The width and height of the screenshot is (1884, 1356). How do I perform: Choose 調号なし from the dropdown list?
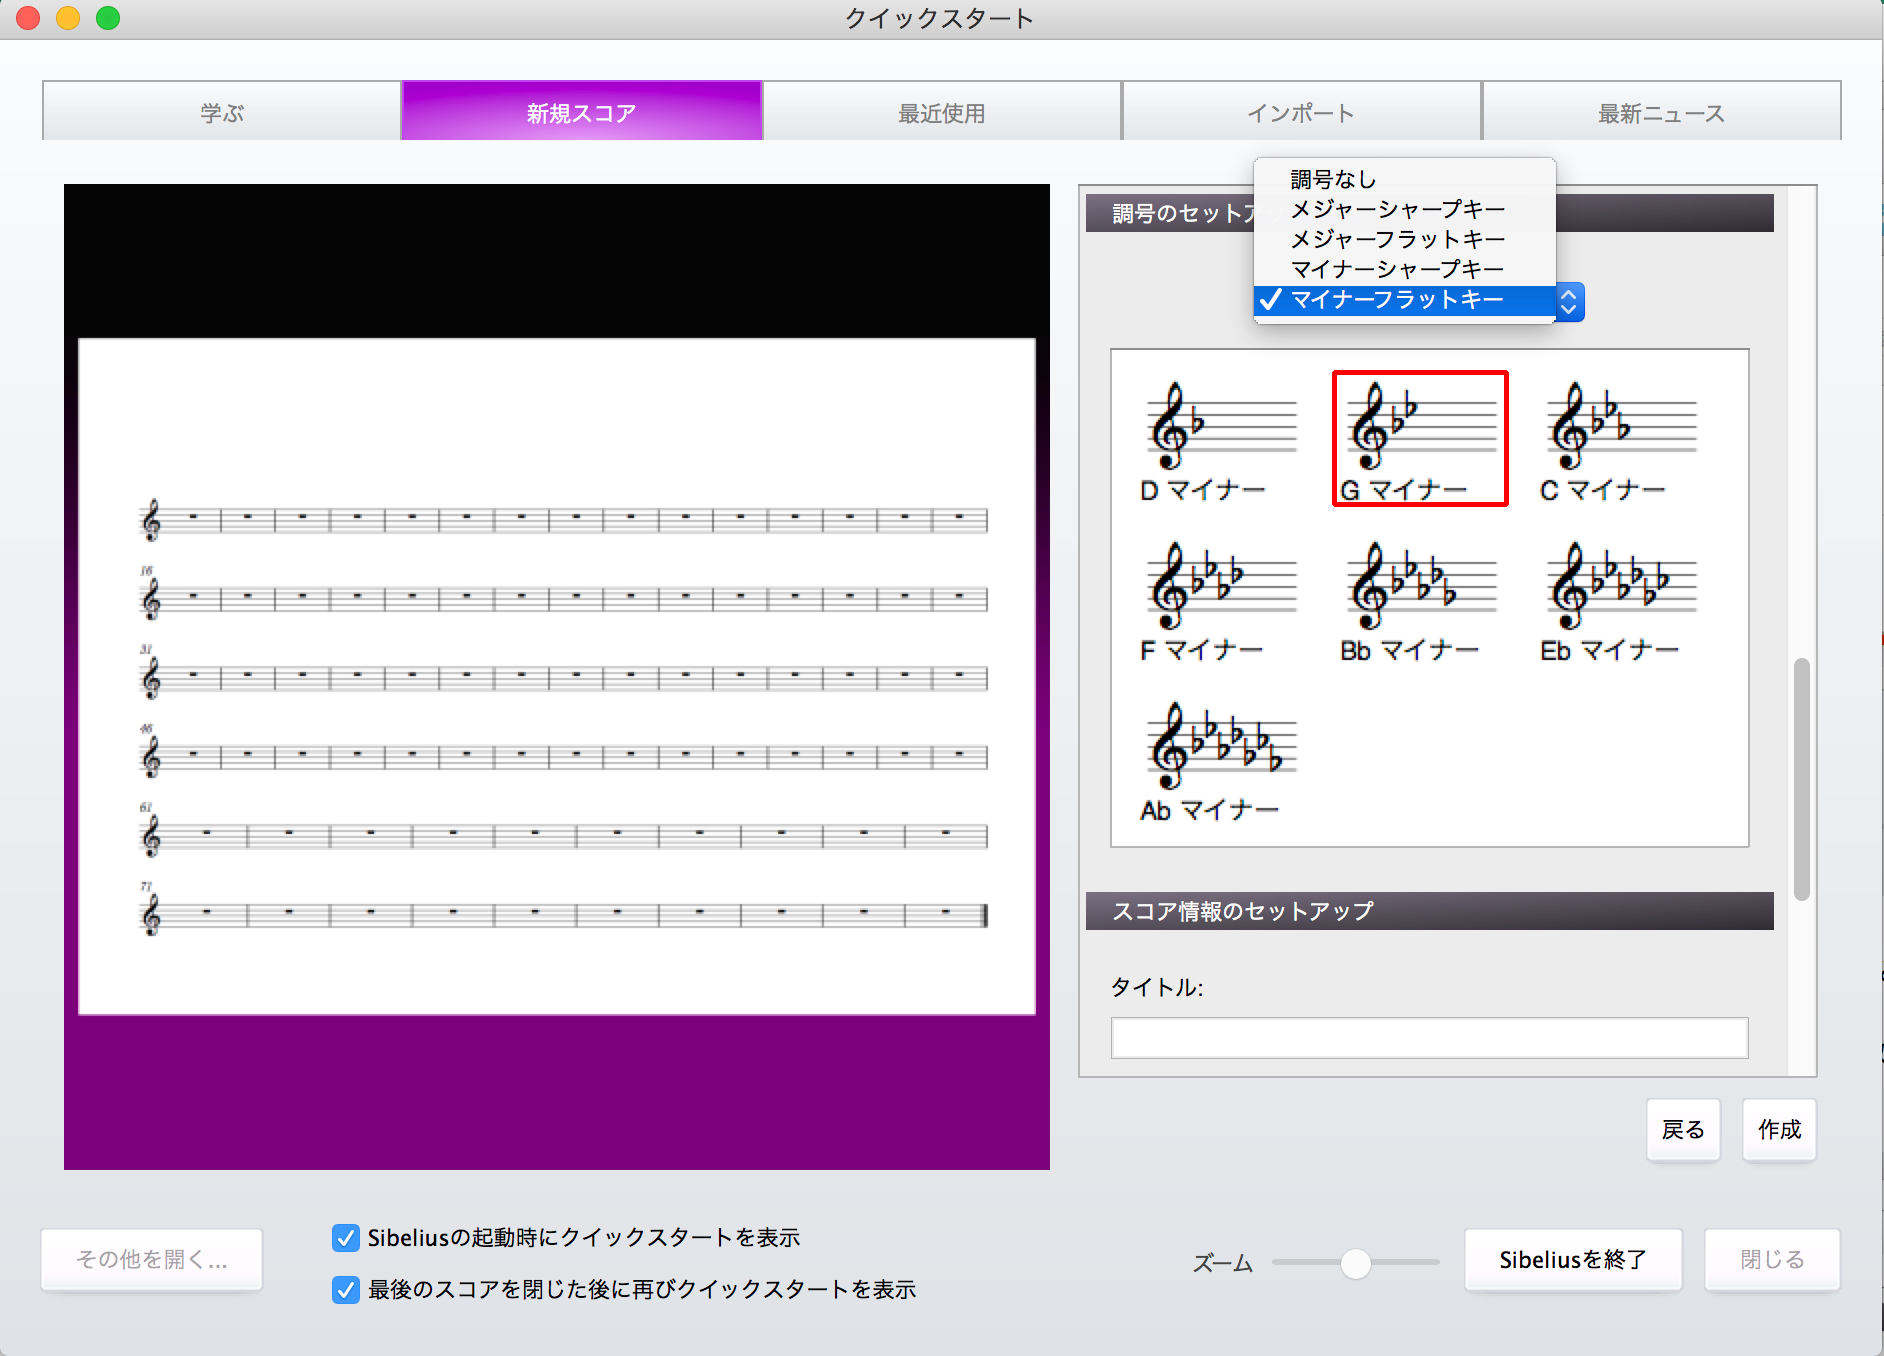(1404, 179)
